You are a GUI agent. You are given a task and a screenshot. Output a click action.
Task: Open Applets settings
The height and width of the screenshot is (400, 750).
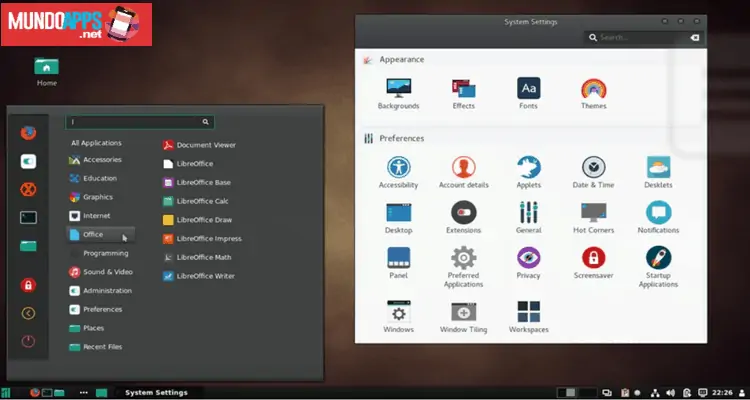[529, 172]
